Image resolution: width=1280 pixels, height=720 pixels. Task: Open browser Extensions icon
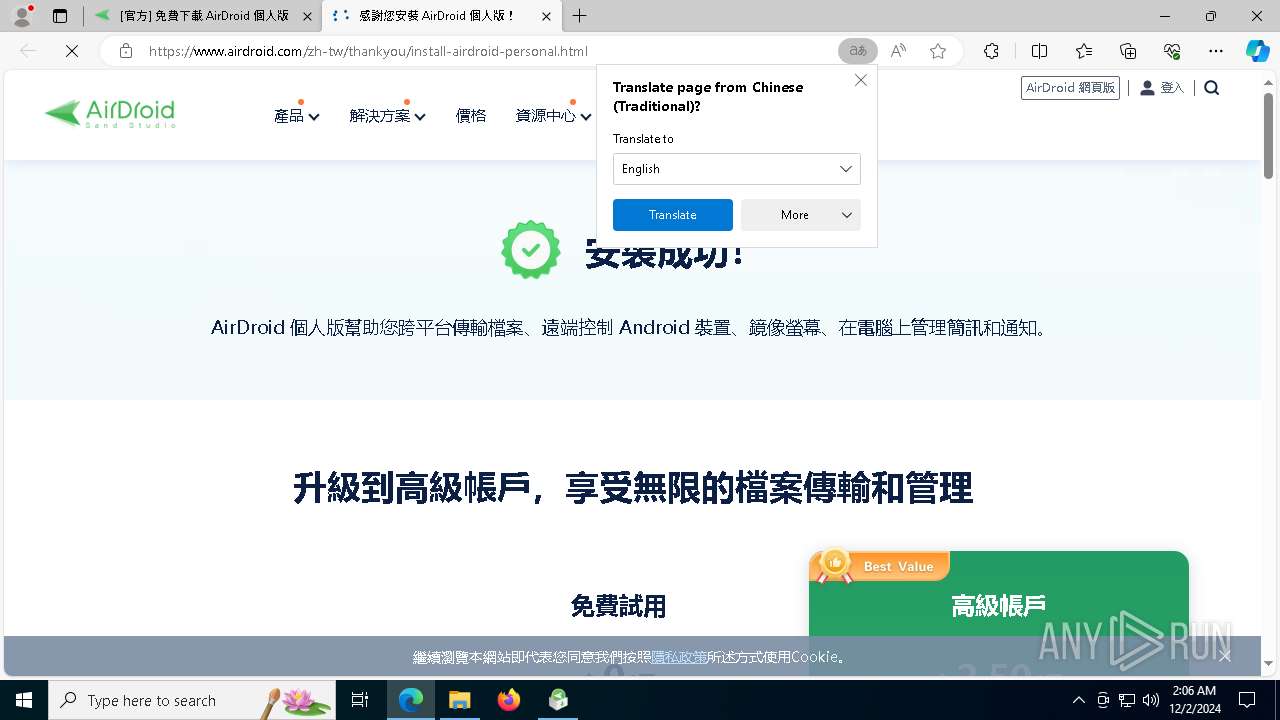pos(991,51)
